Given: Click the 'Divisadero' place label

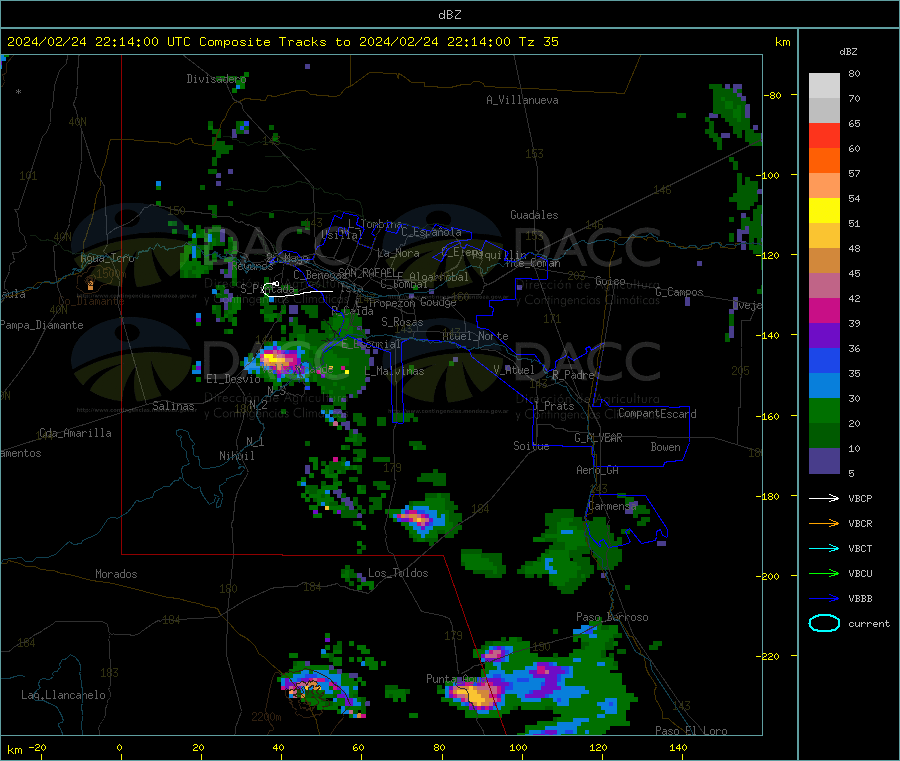Looking at the screenshot, I should pos(216,79).
